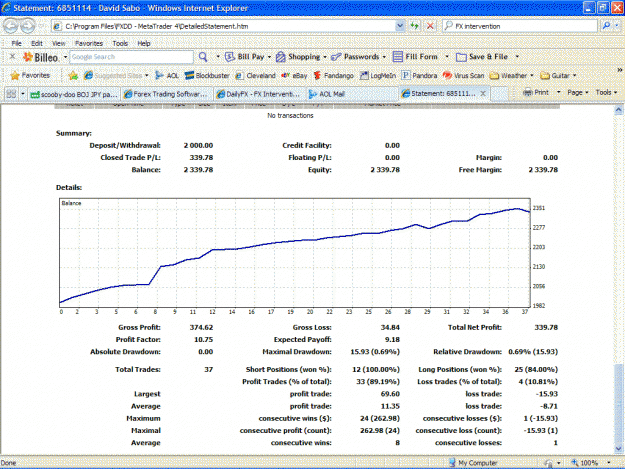Open search provider dropdown arrow
The height and width of the screenshot is (469, 625).
click(x=617, y=26)
